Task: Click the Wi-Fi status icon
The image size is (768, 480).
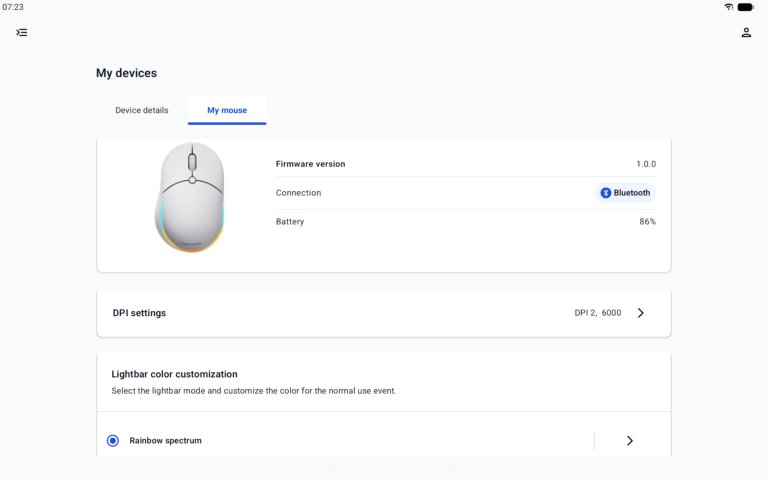Action: [x=729, y=7]
